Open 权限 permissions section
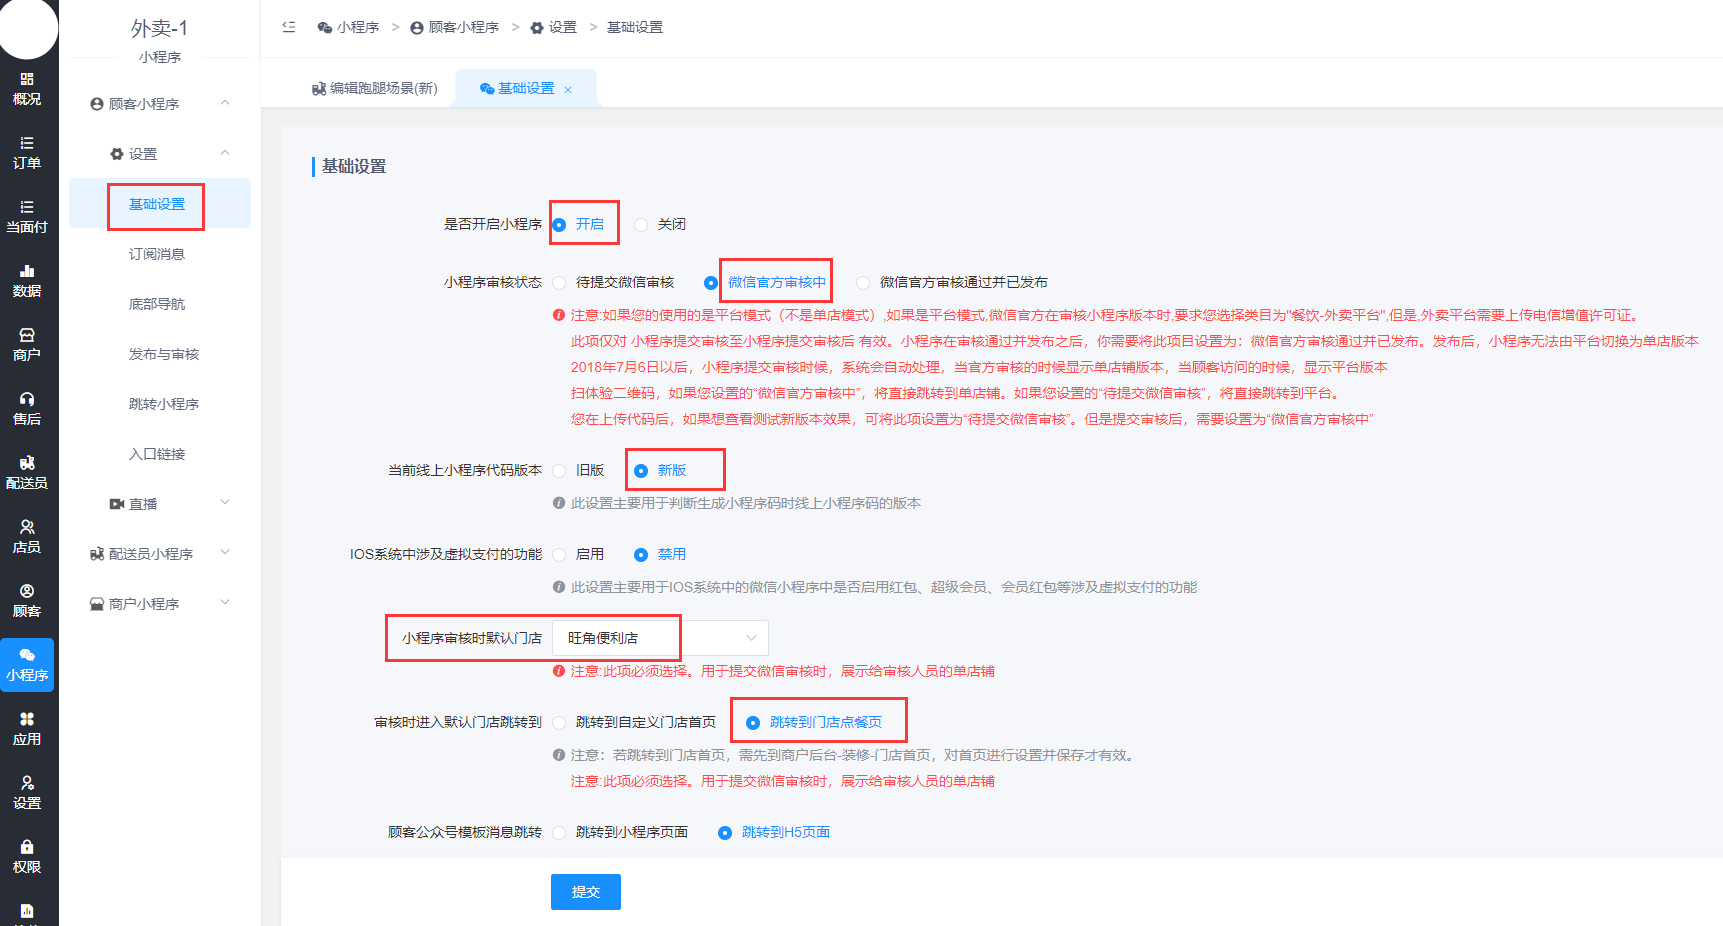 27,857
